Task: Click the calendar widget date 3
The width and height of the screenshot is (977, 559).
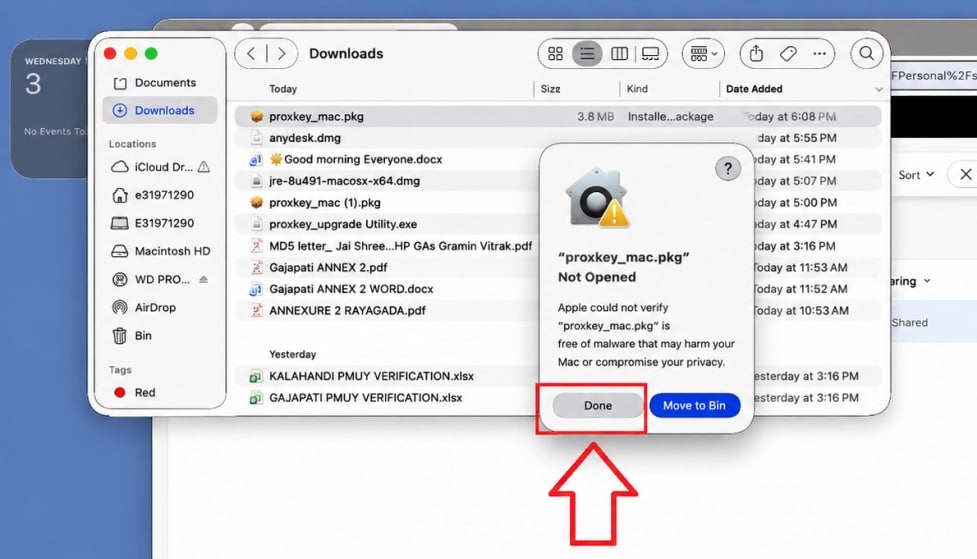Action: 33,84
